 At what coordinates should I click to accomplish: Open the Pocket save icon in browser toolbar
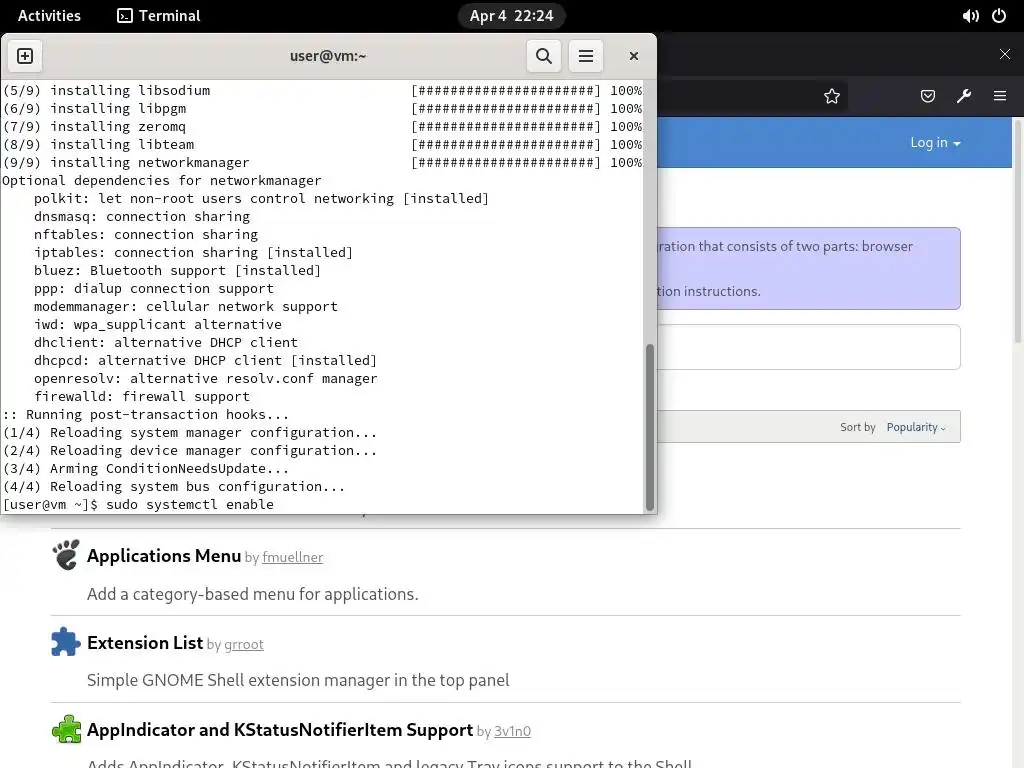coord(927,97)
